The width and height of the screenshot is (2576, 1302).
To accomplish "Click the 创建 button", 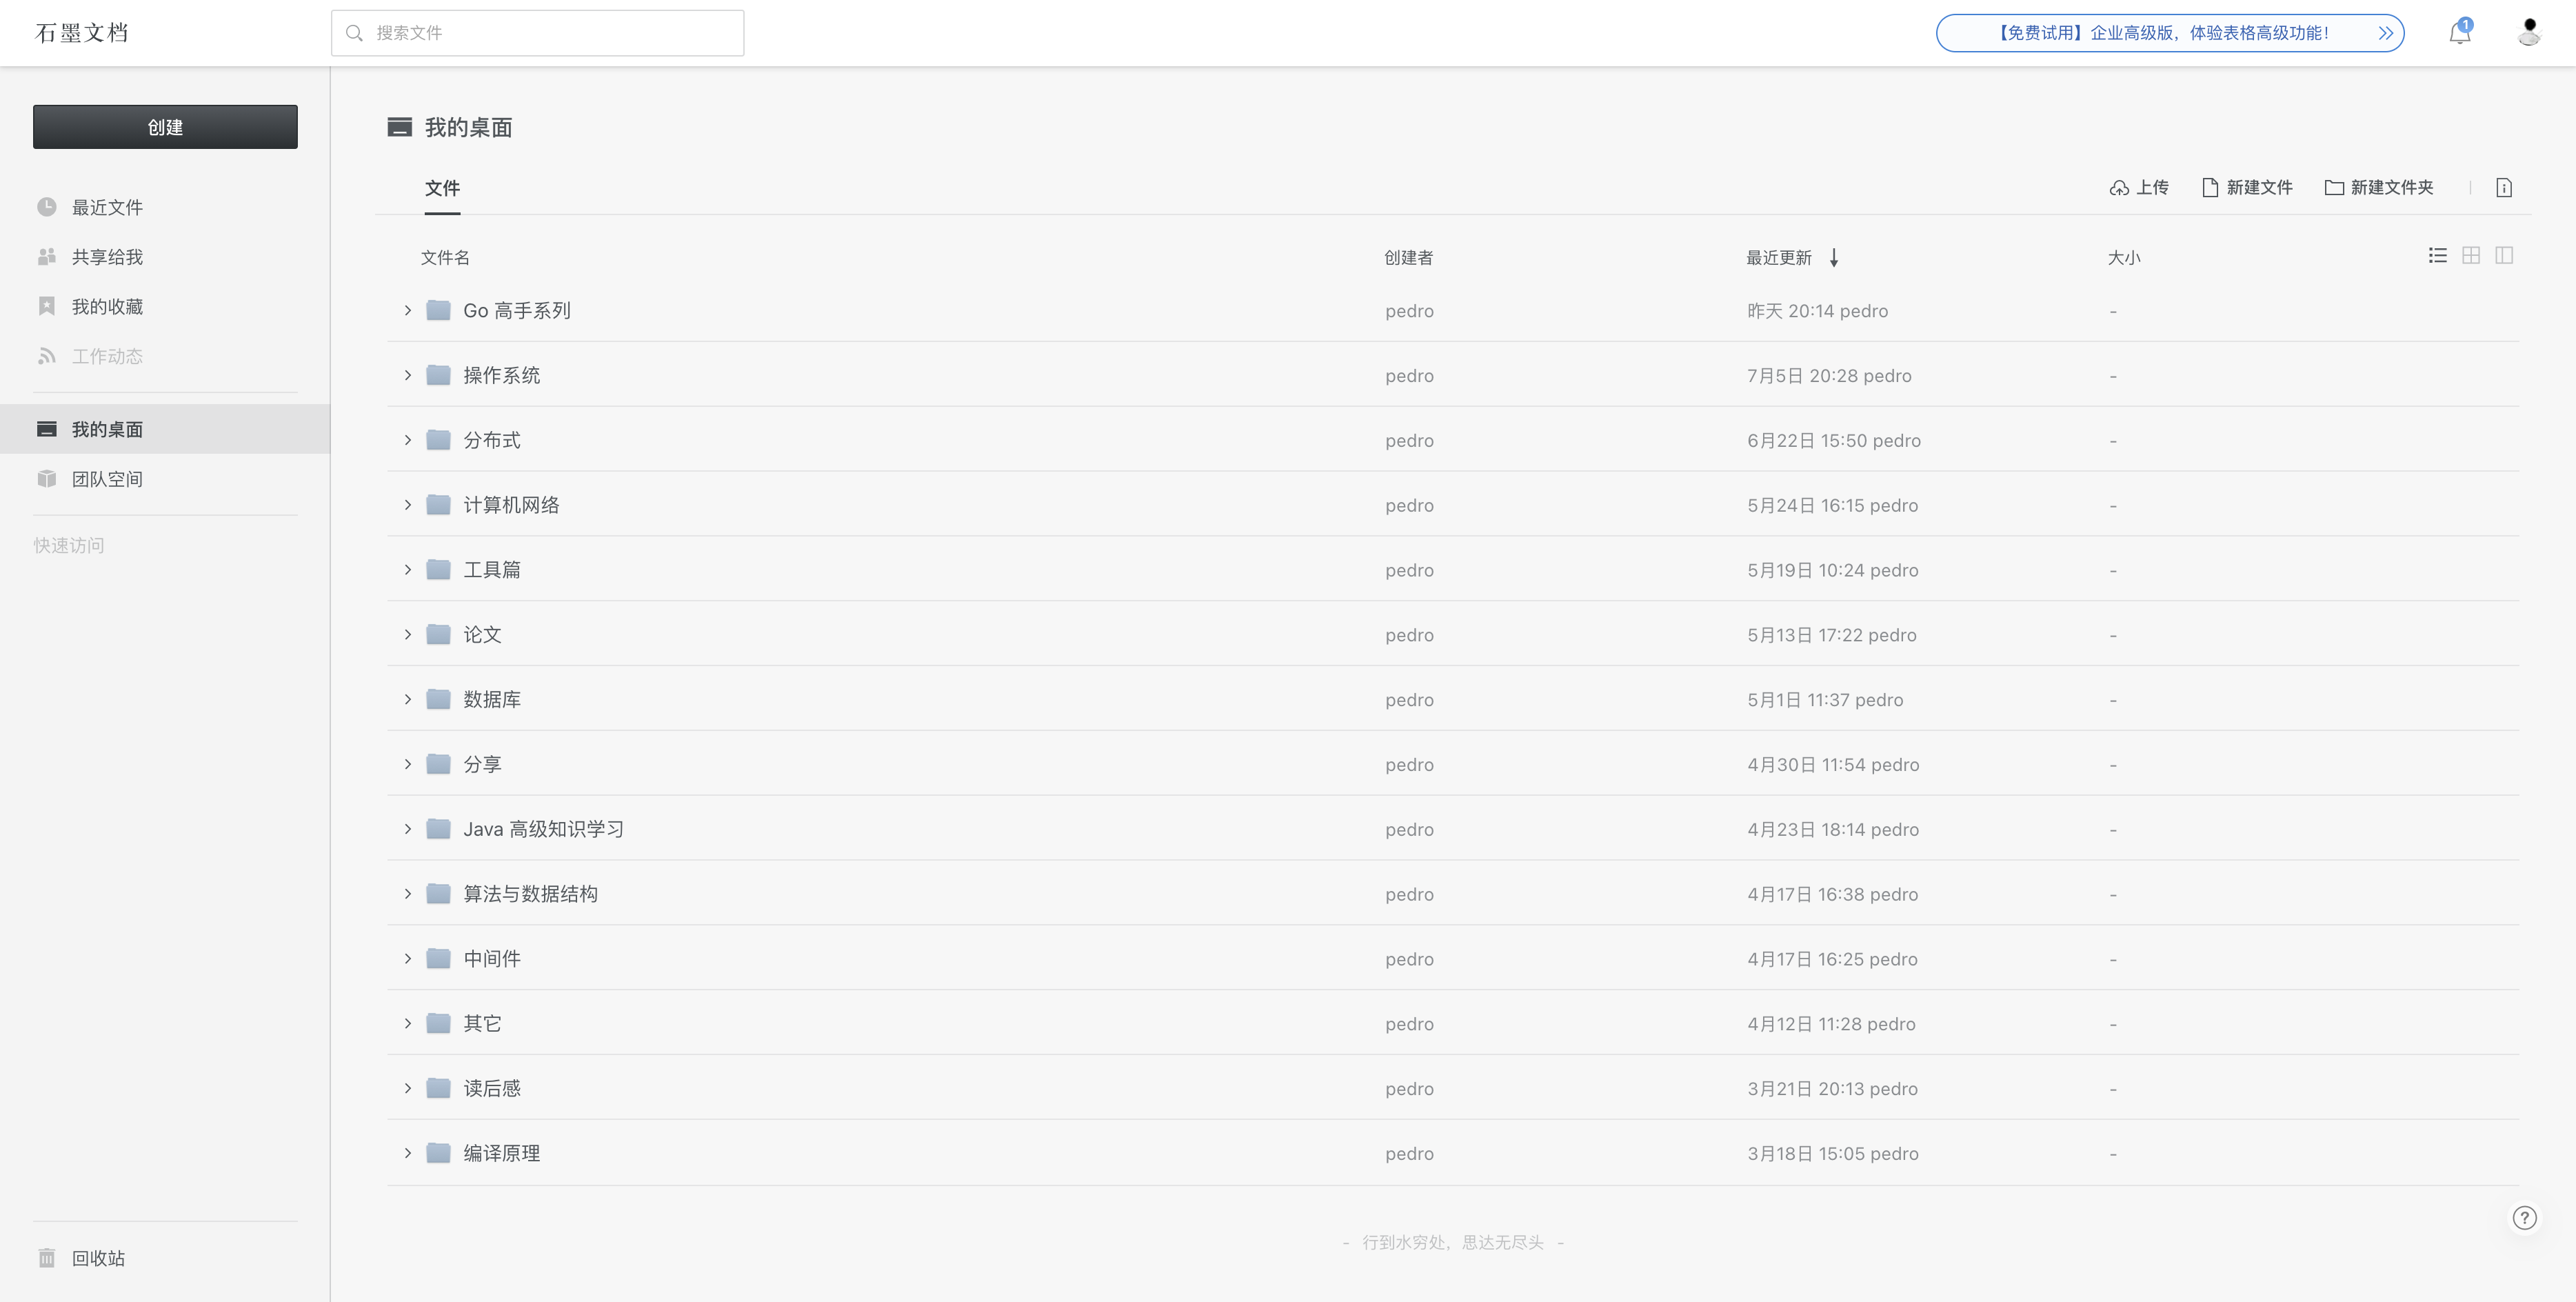I will [x=165, y=127].
